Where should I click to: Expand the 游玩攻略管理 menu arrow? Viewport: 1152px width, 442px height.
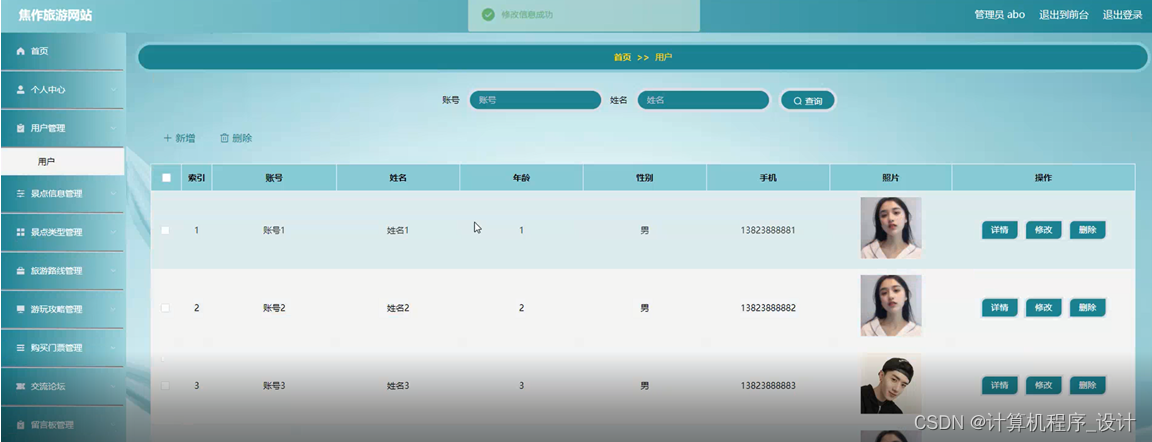tap(113, 309)
